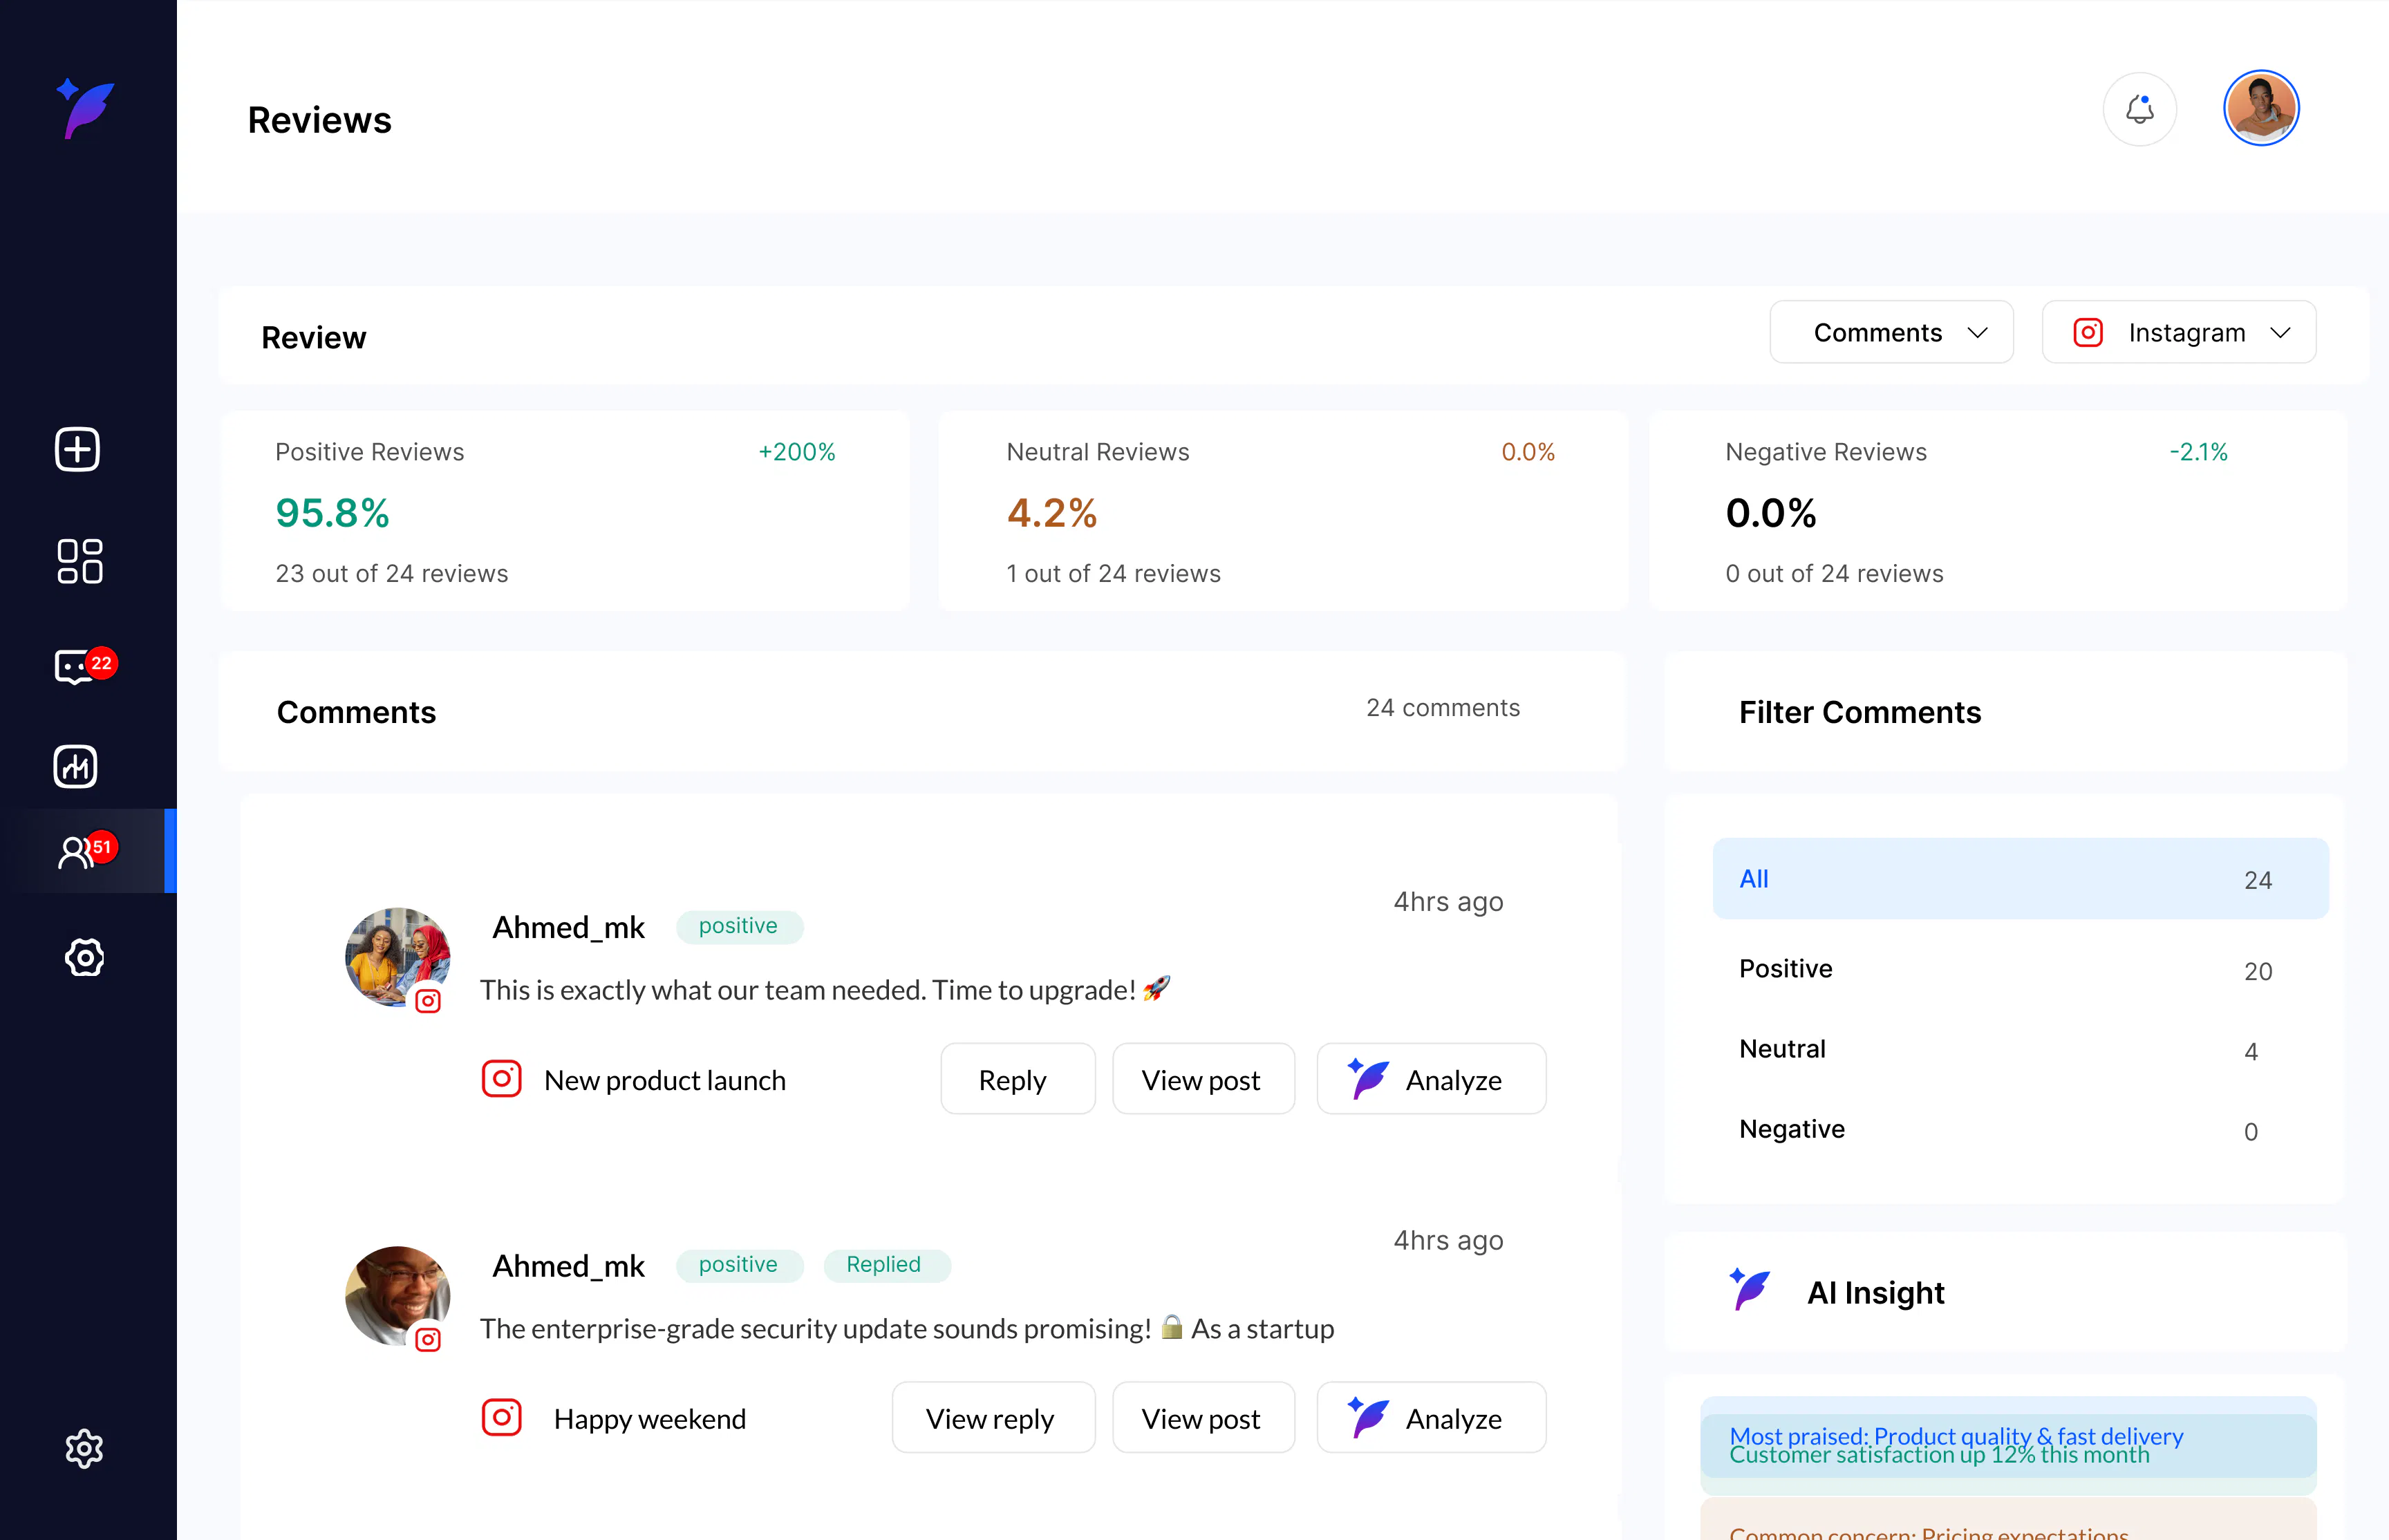This screenshot has height=1540, width=2389.
Task: Click the Filter Comments heading
Action: tap(1860, 712)
